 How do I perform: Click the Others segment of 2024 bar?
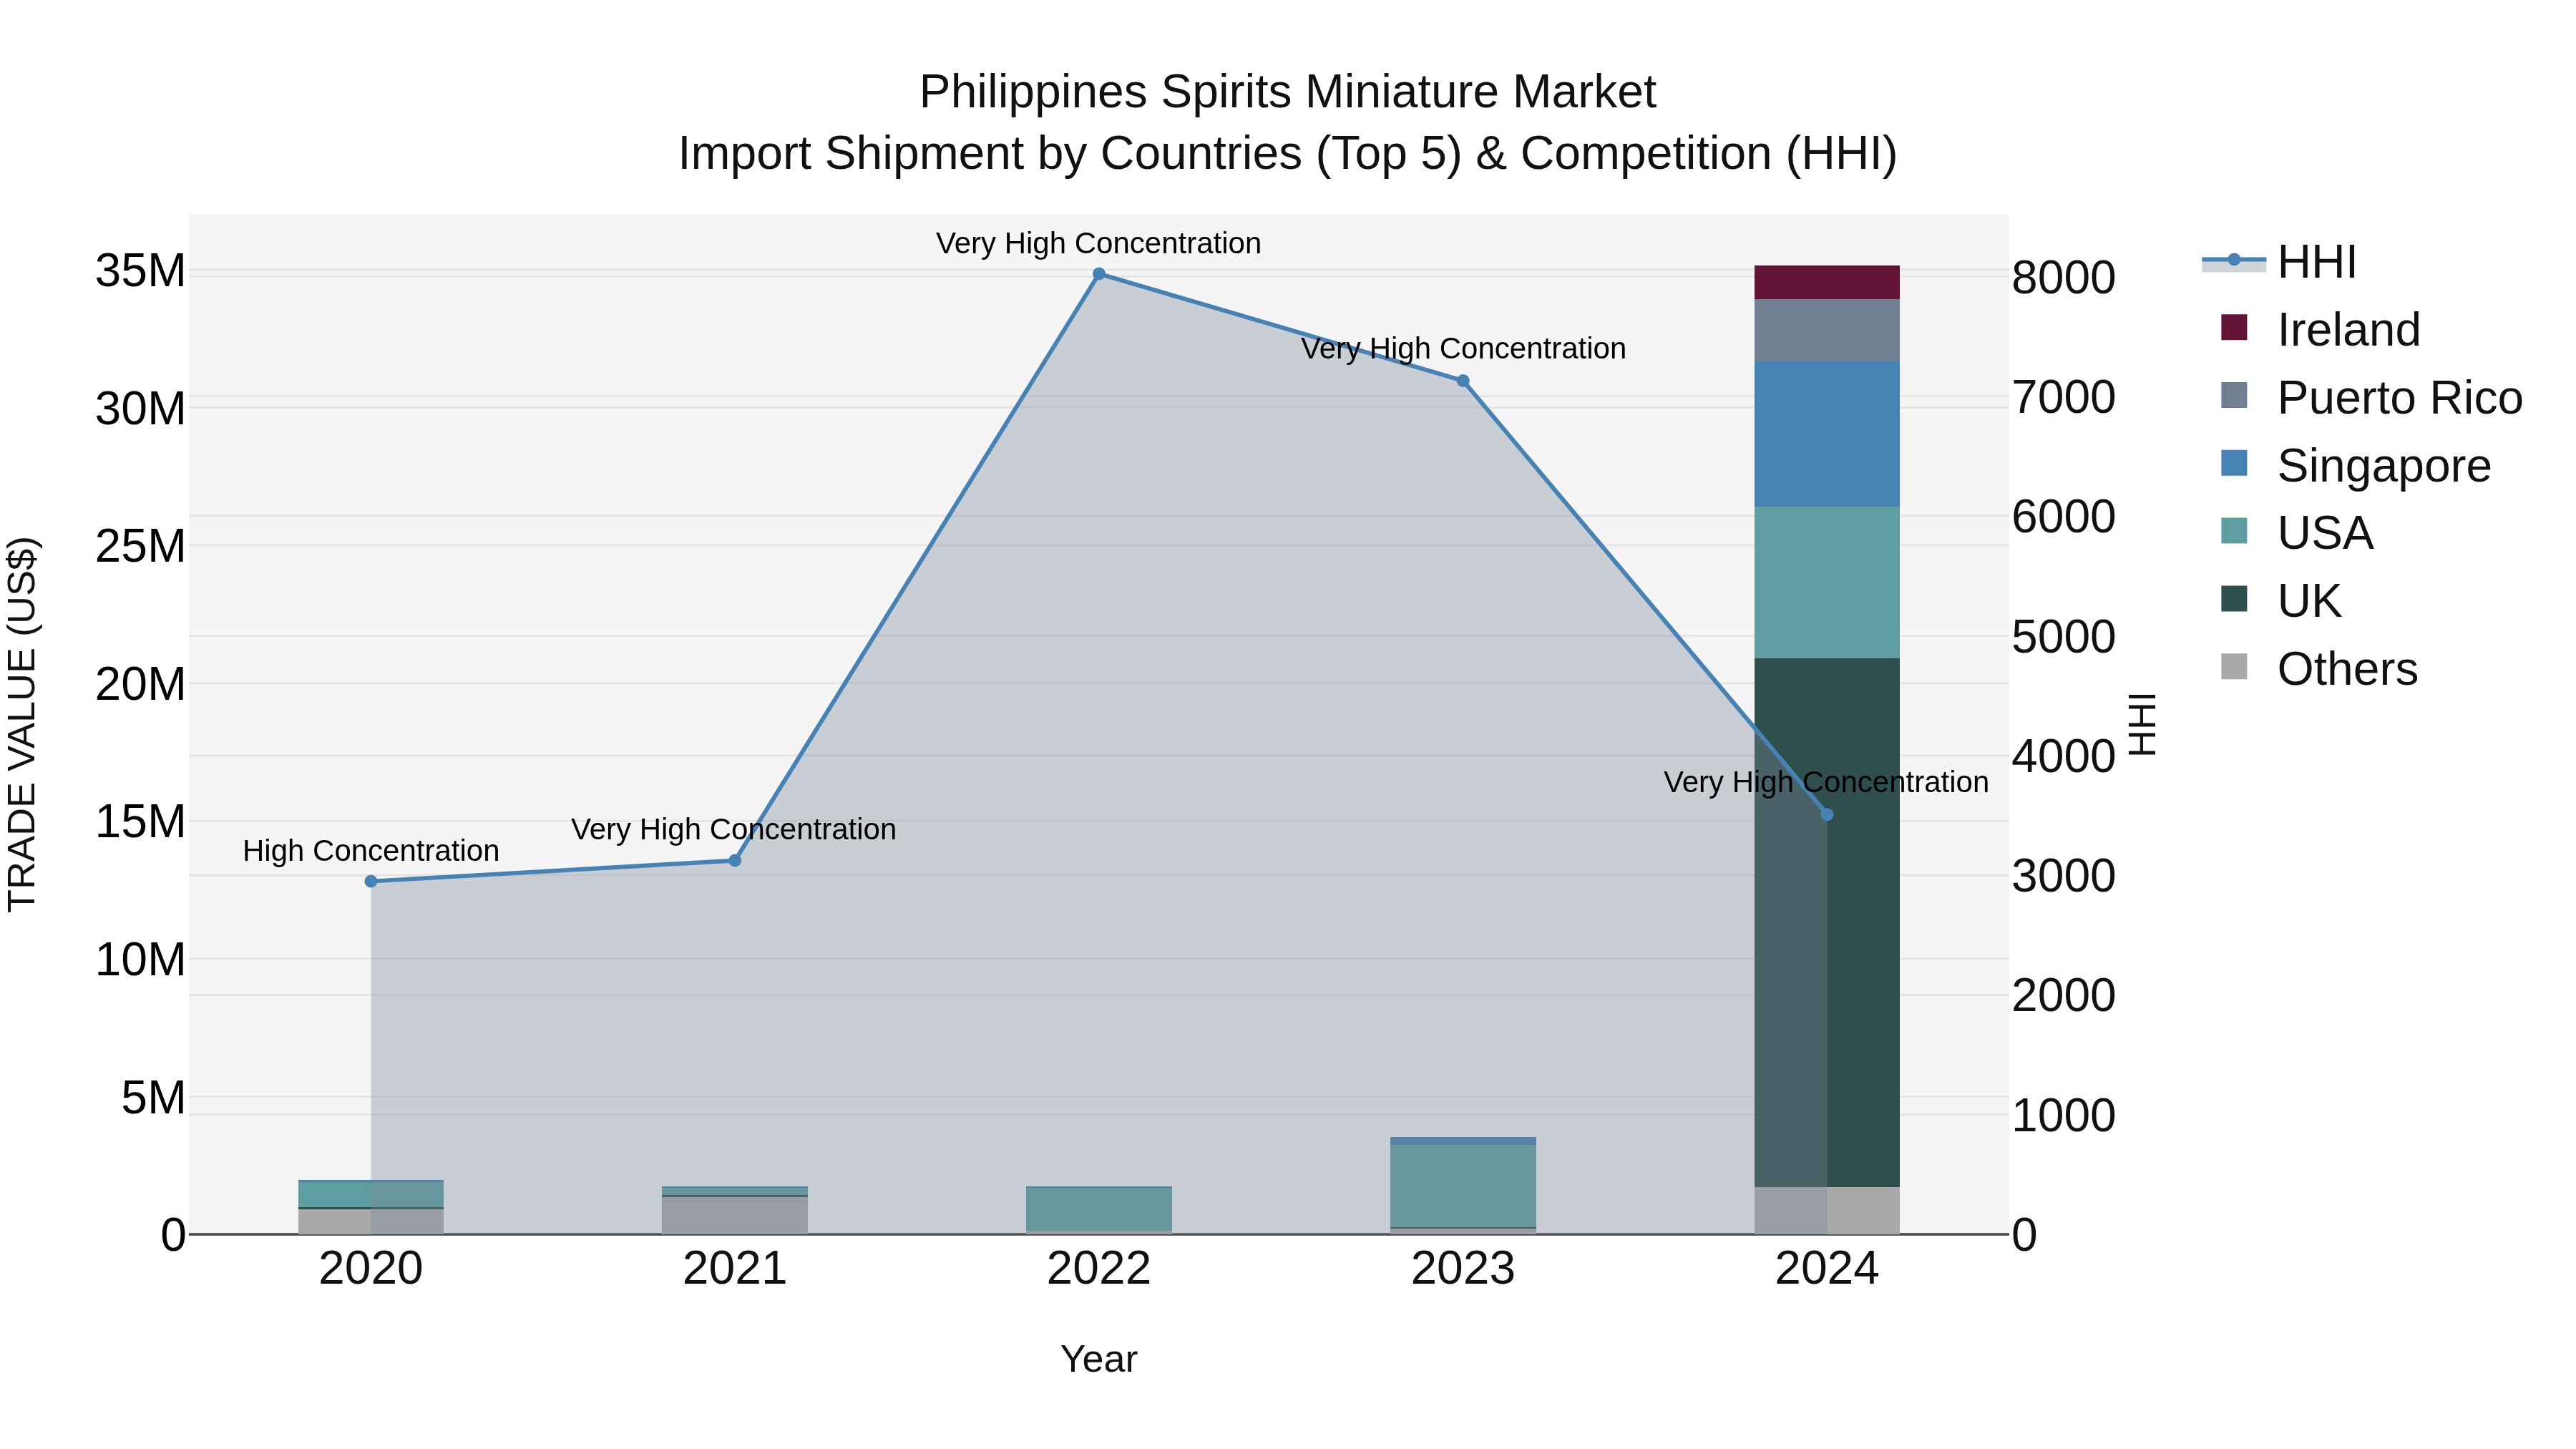(x=1827, y=1210)
